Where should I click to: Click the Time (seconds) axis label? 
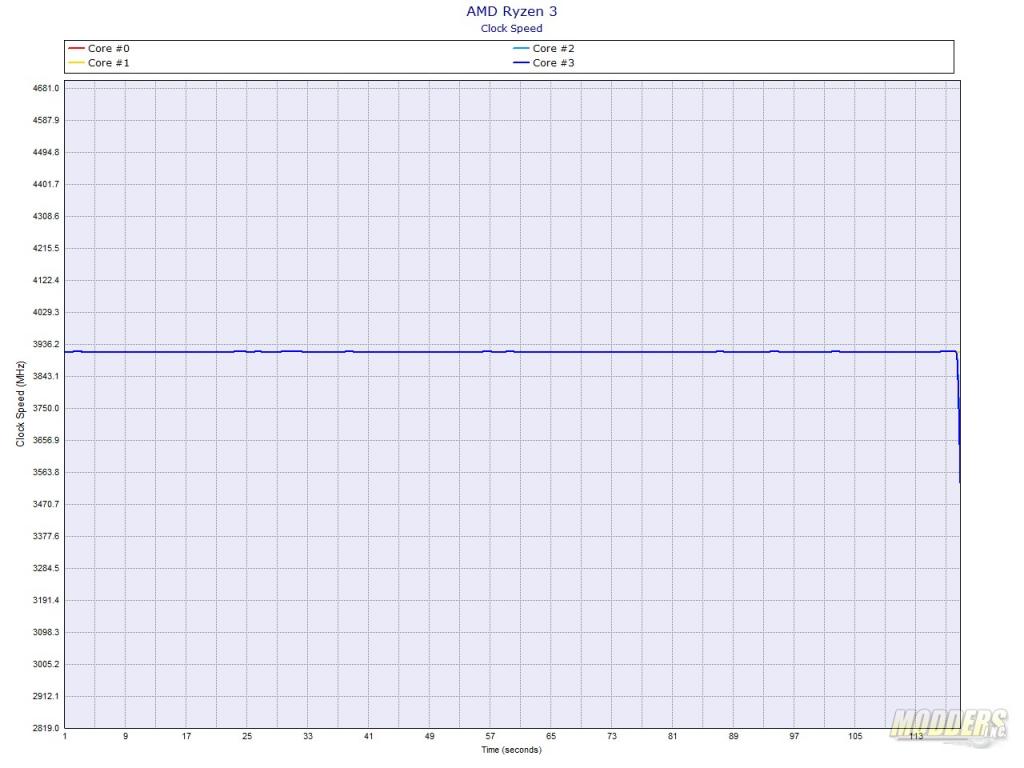click(x=511, y=750)
